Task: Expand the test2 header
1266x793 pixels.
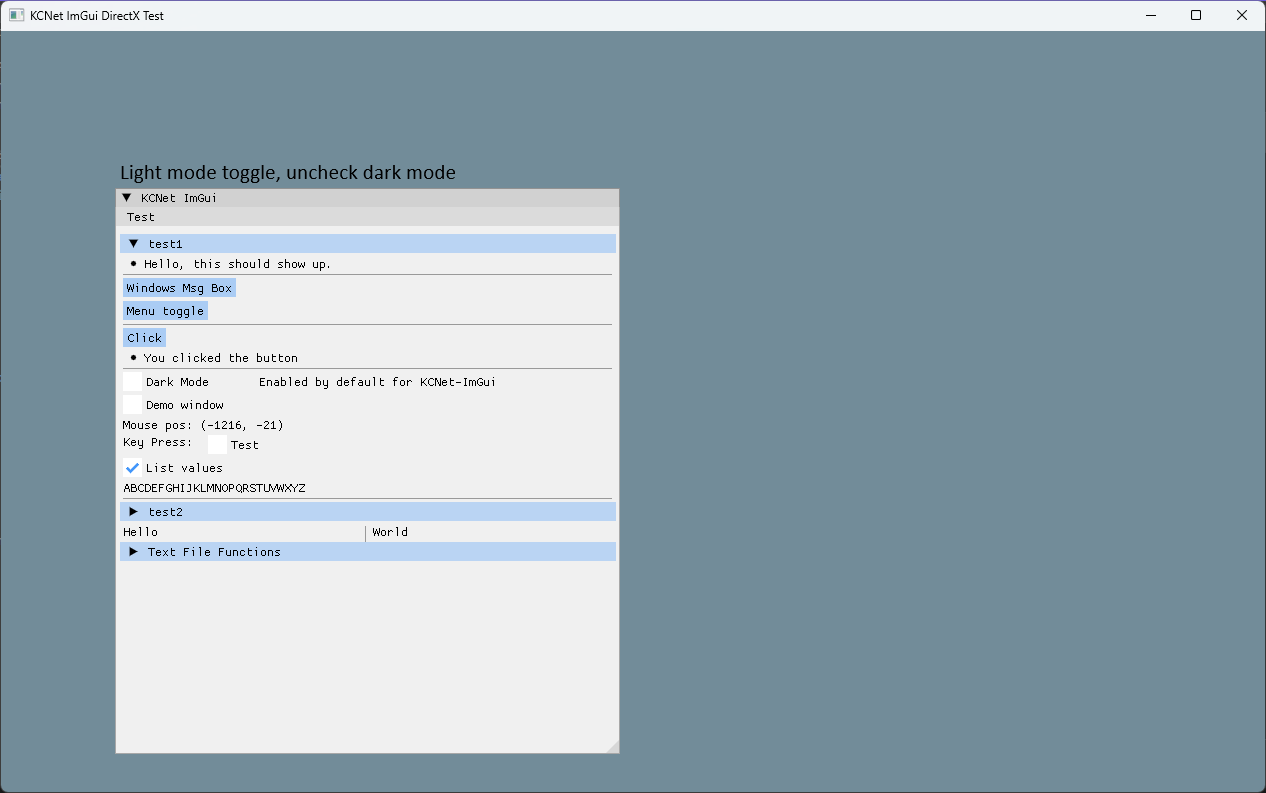Action: click(368, 512)
